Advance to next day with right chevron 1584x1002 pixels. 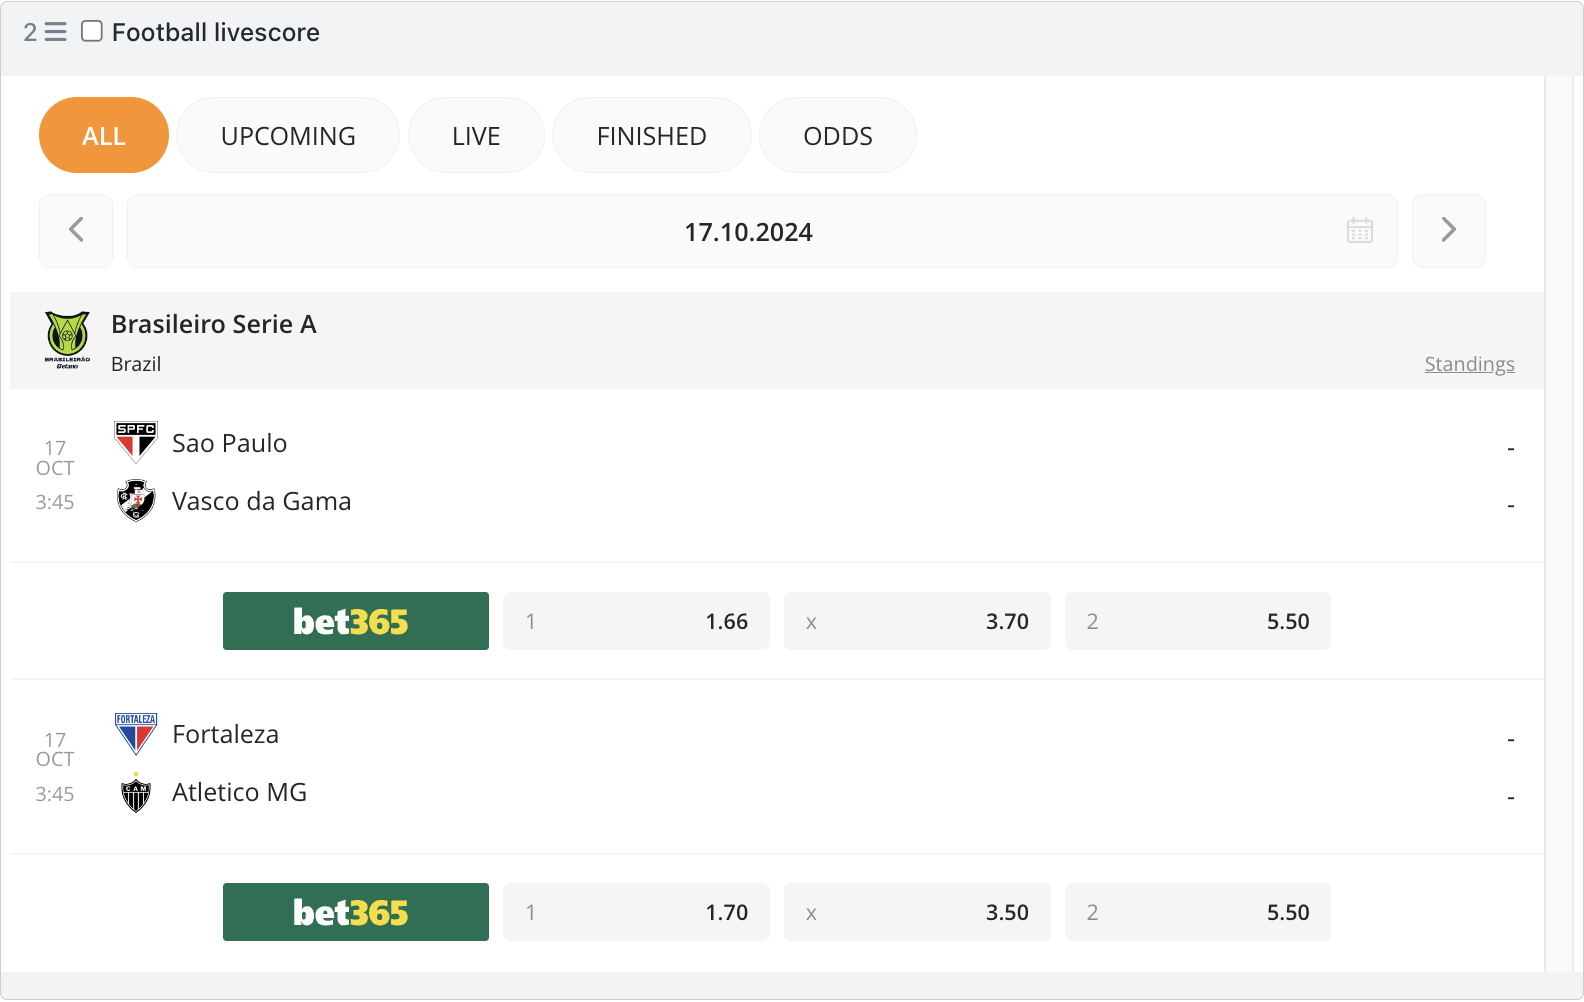1448,231
